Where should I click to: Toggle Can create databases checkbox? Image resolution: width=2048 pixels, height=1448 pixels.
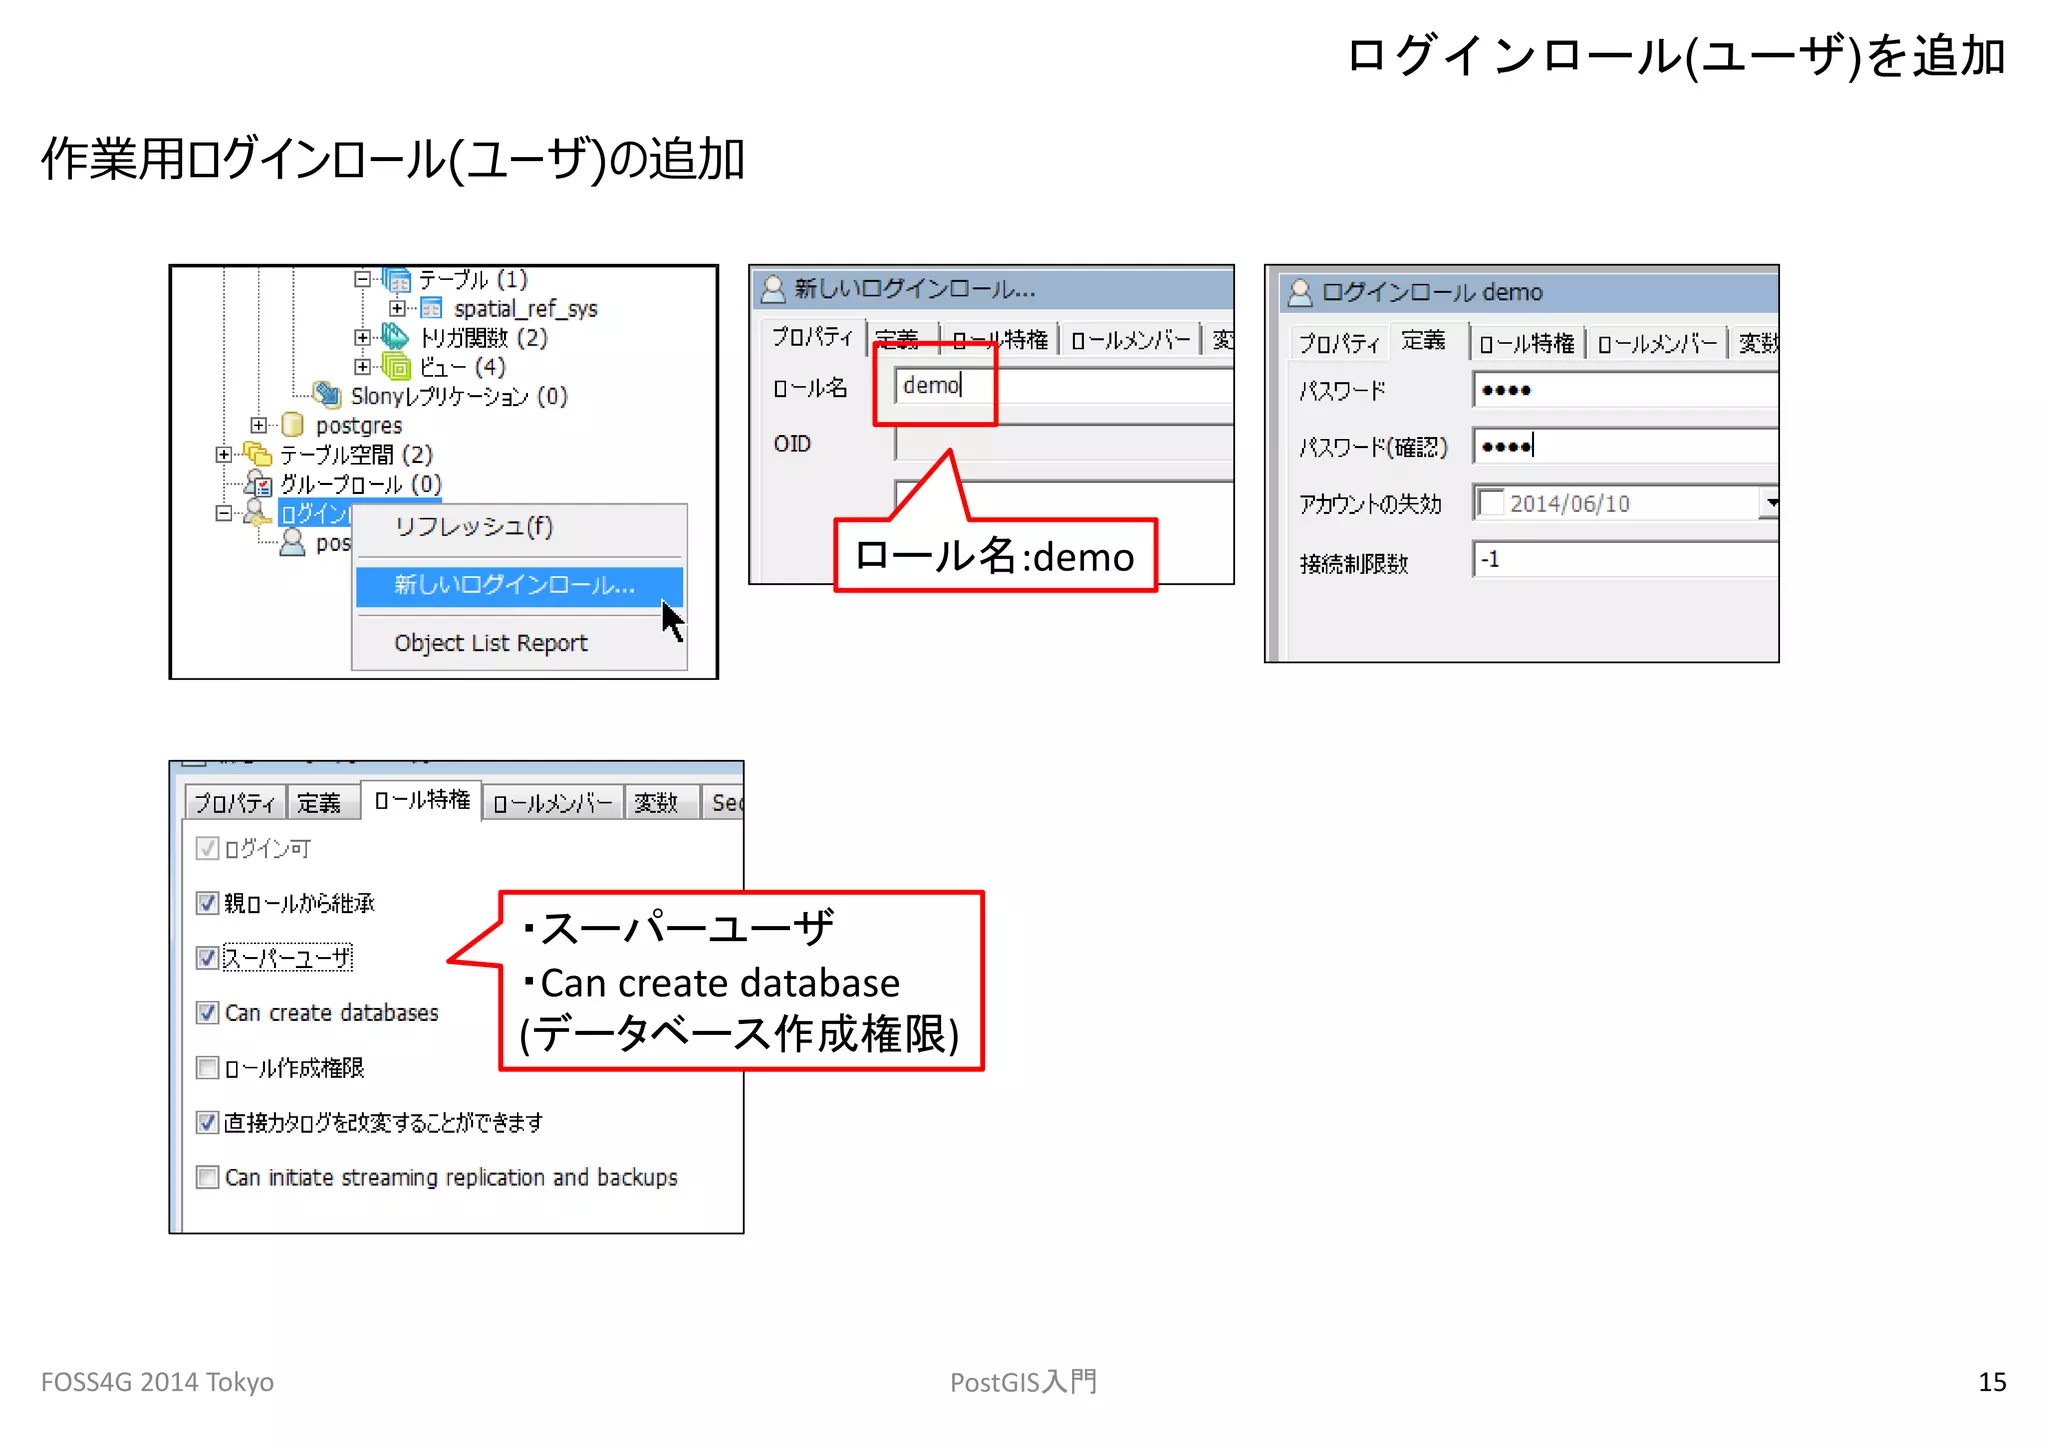207,1013
